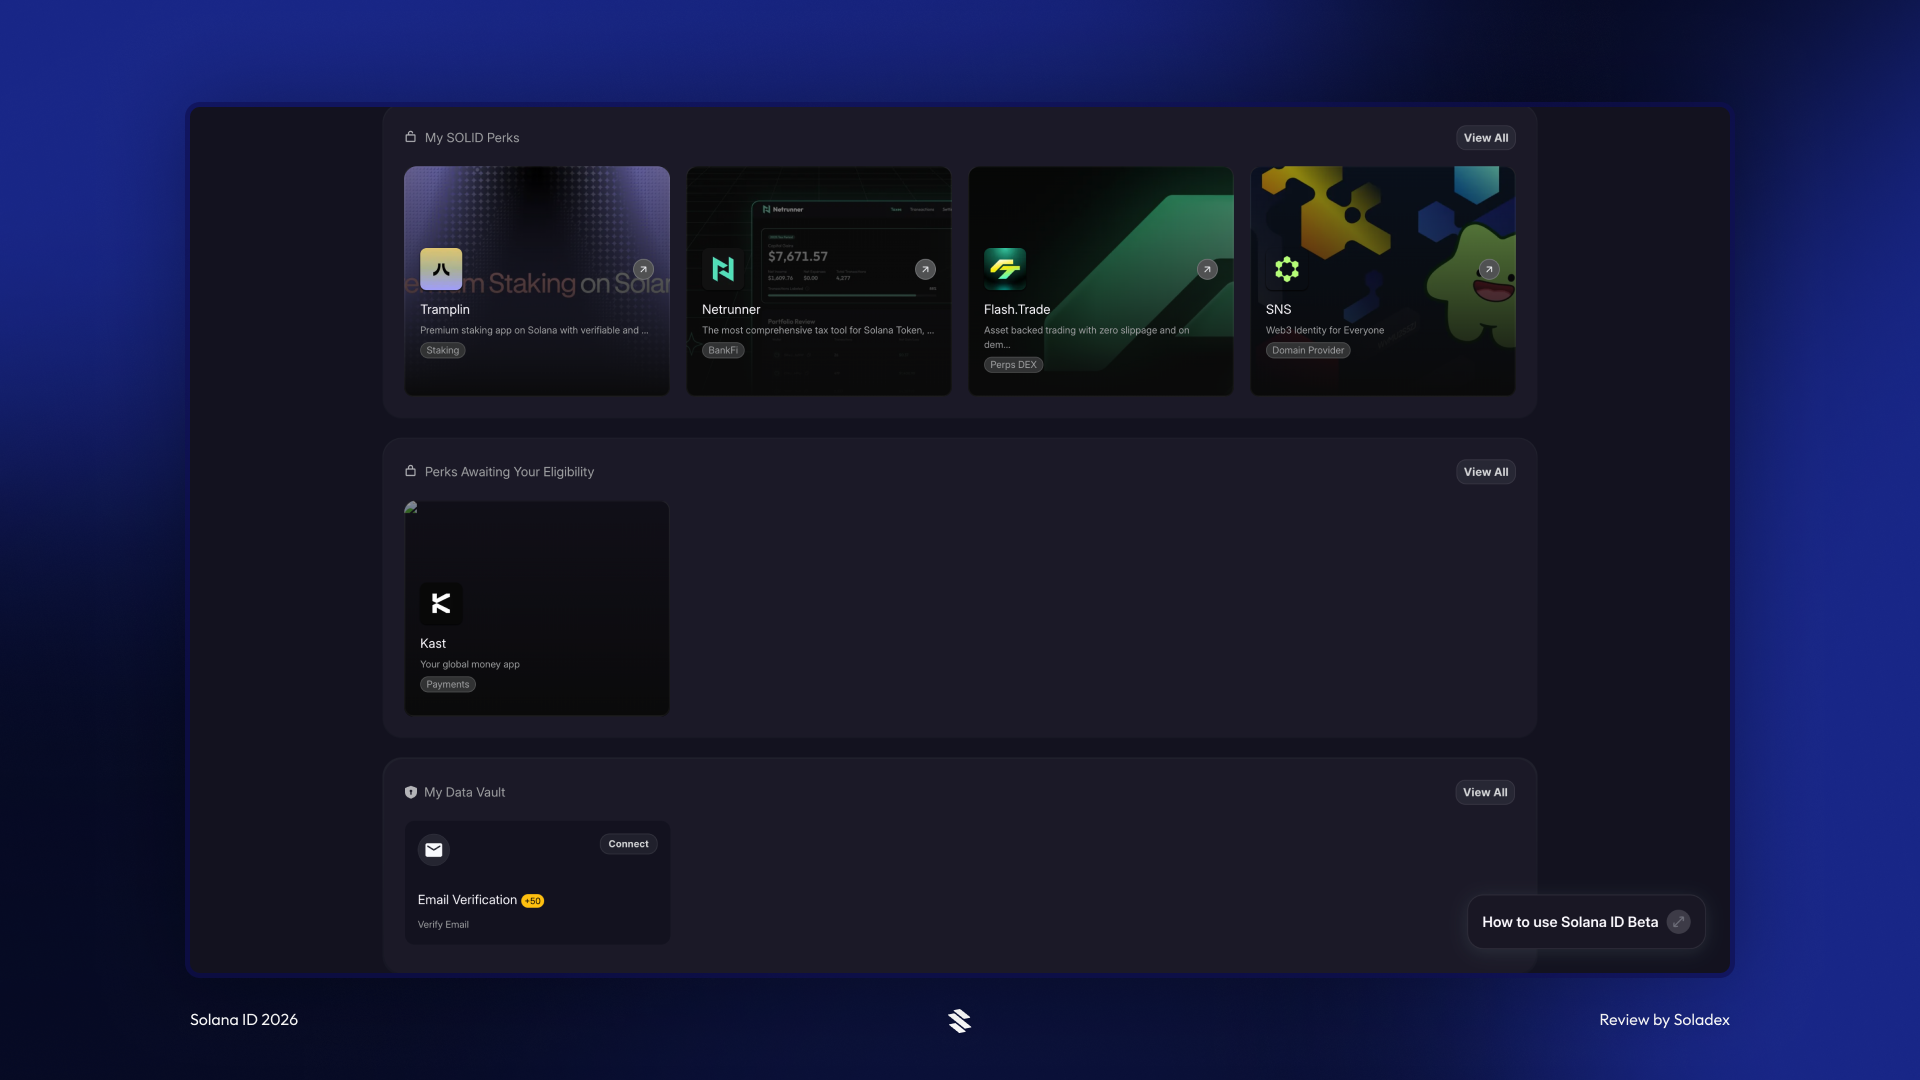Click the arrow icon on Netrunner card
1920x1080 pixels.
(924, 268)
